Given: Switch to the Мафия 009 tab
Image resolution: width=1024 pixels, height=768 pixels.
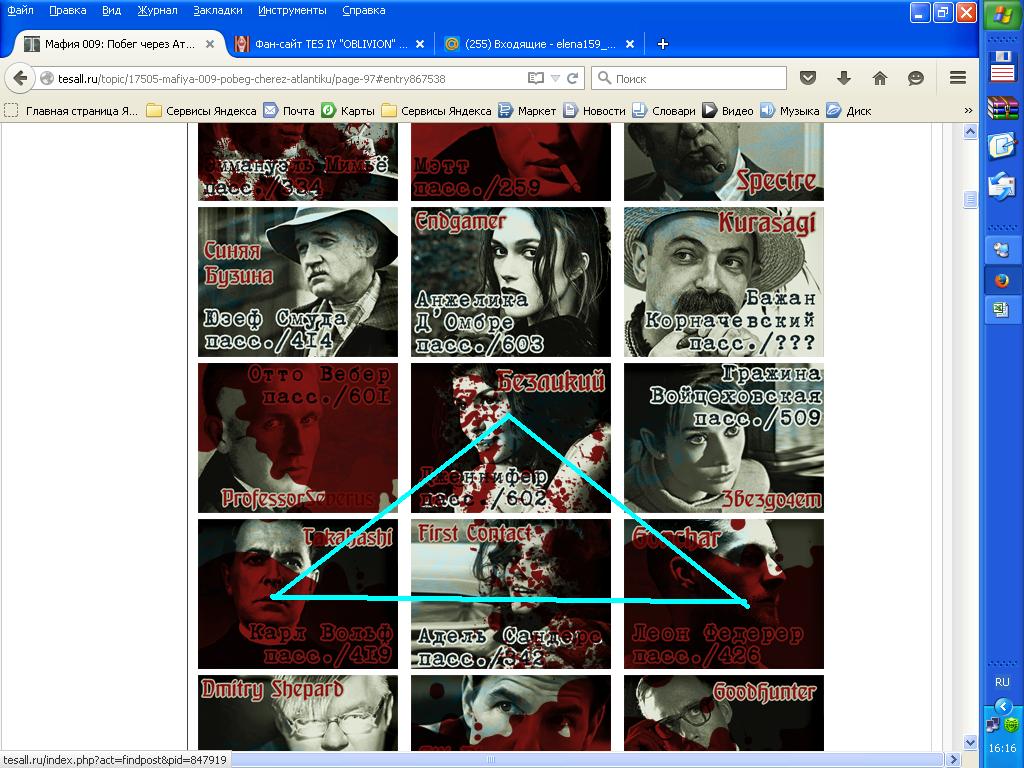Looking at the screenshot, I should pyautogui.click(x=118, y=44).
